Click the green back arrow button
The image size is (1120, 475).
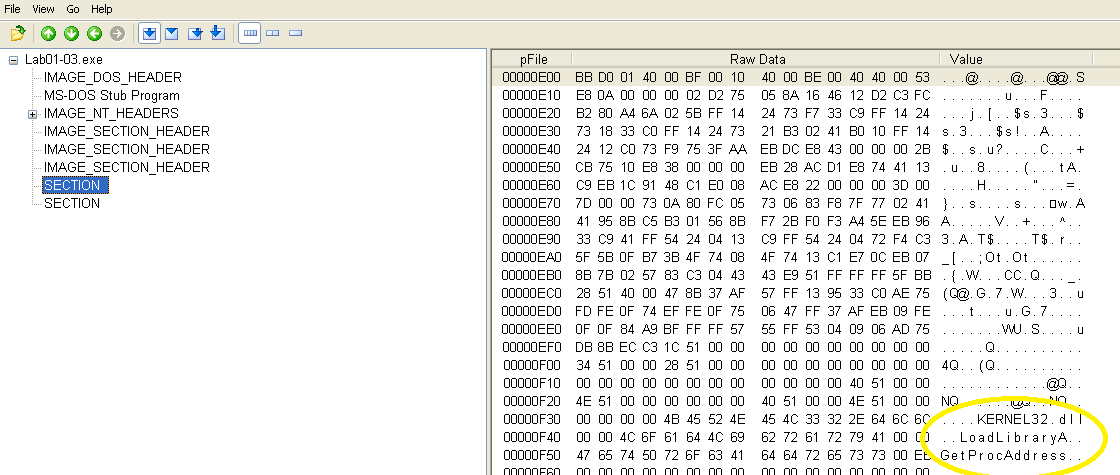(x=95, y=34)
